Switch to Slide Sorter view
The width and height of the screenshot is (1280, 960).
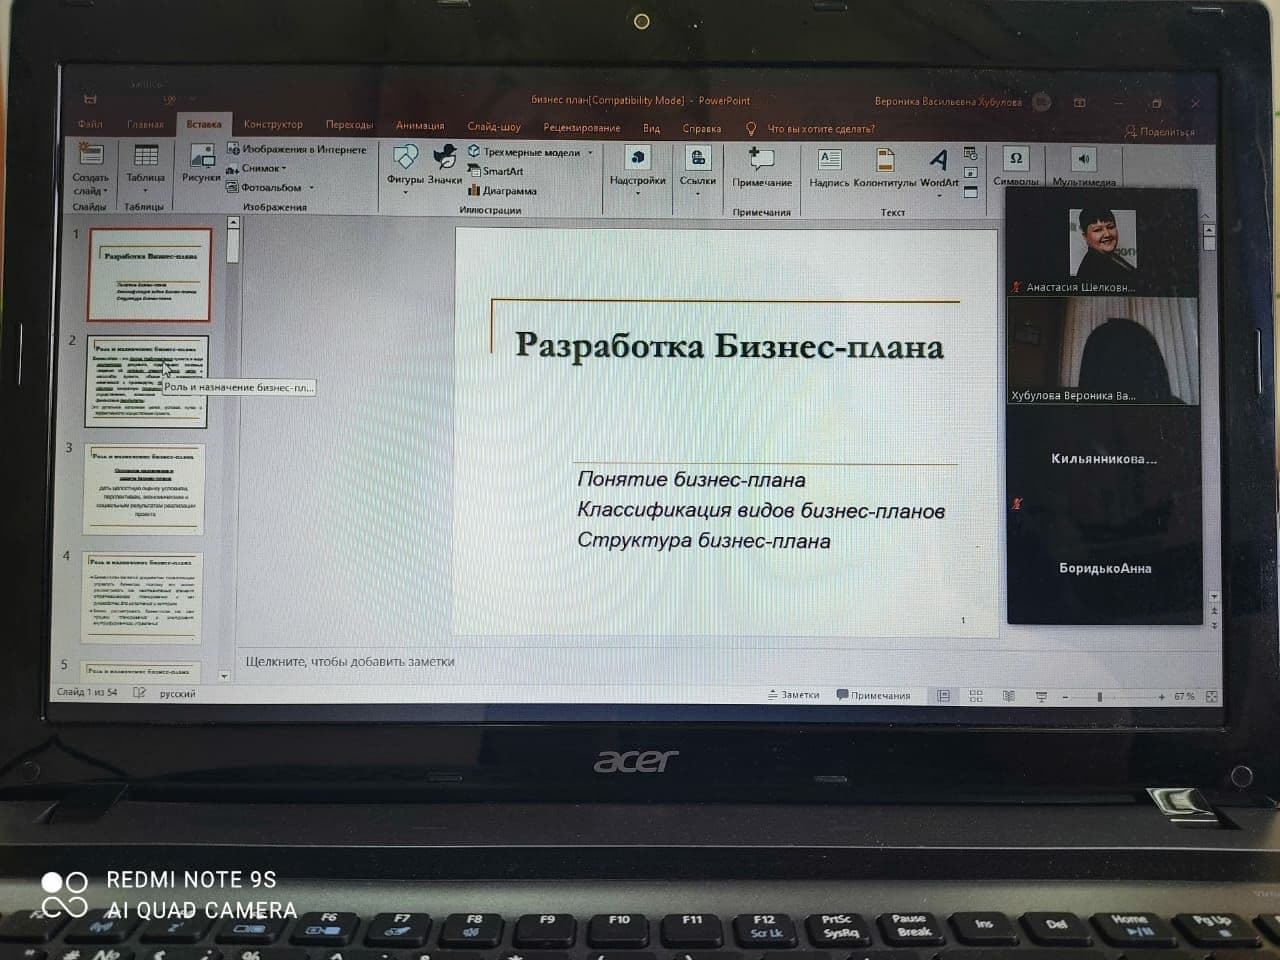[x=976, y=696]
